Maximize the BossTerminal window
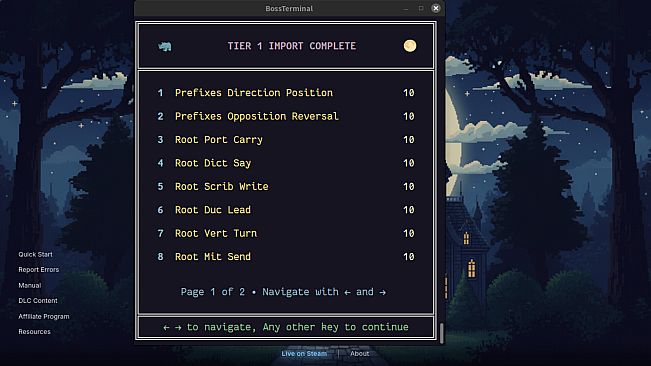Viewport: 651px width, 366px height. coord(421,8)
